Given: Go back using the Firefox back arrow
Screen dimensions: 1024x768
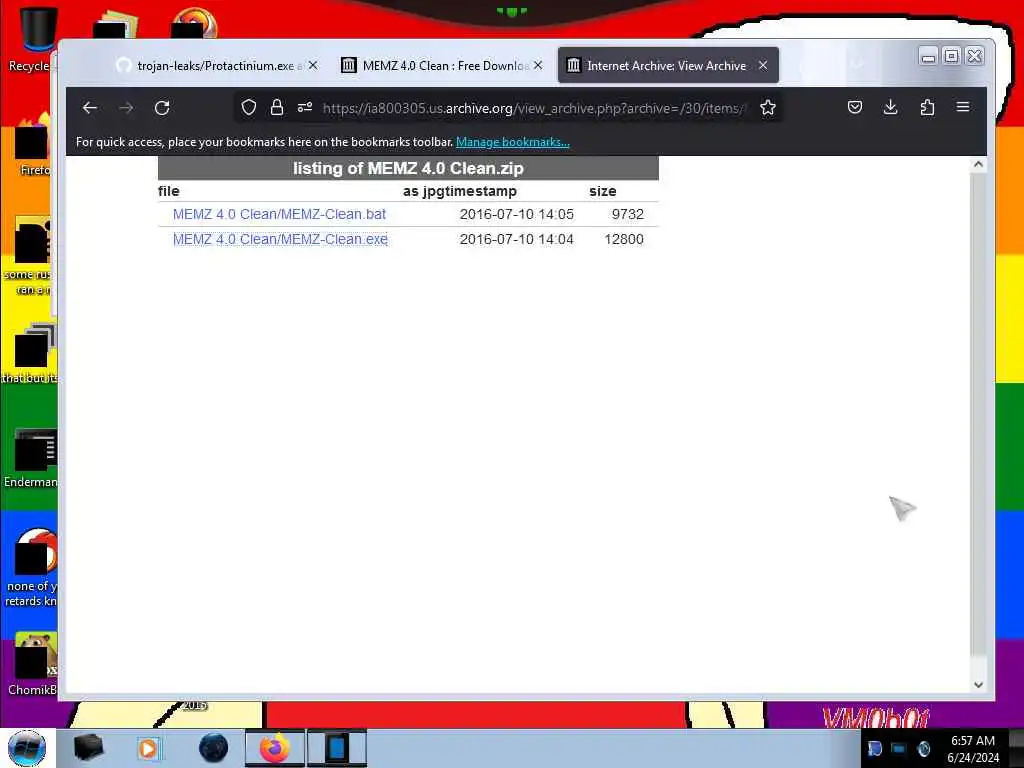Looking at the screenshot, I should click(x=89, y=108).
